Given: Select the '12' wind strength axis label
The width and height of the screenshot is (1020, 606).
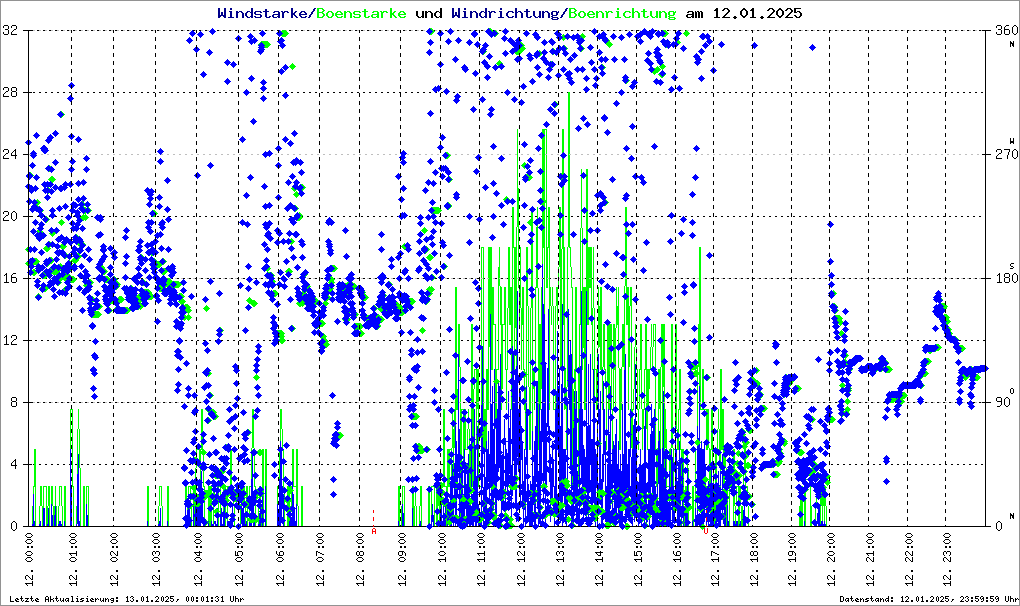Looking at the screenshot, I should coord(10,341).
